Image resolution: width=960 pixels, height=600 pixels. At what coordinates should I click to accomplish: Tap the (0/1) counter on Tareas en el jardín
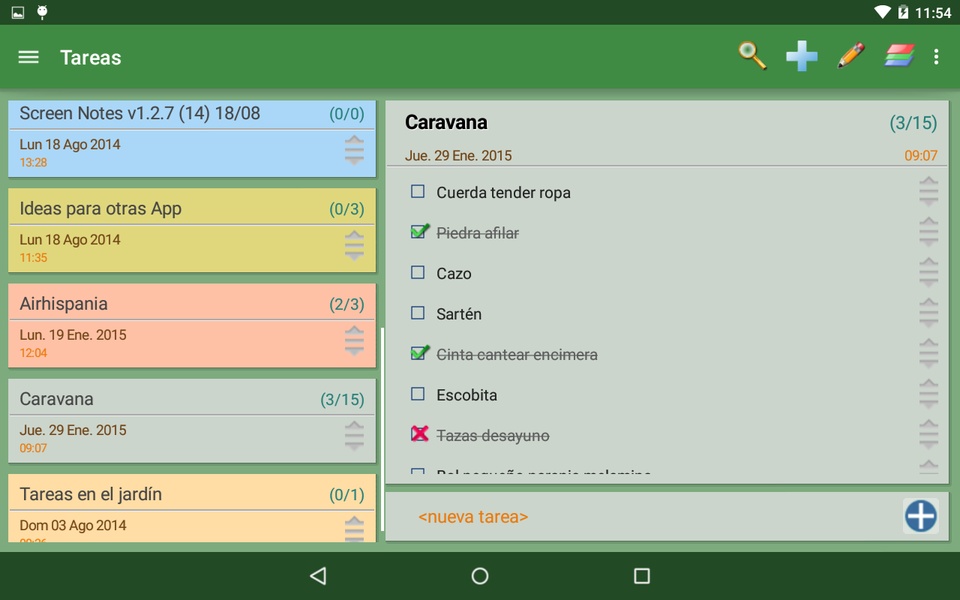[347, 495]
